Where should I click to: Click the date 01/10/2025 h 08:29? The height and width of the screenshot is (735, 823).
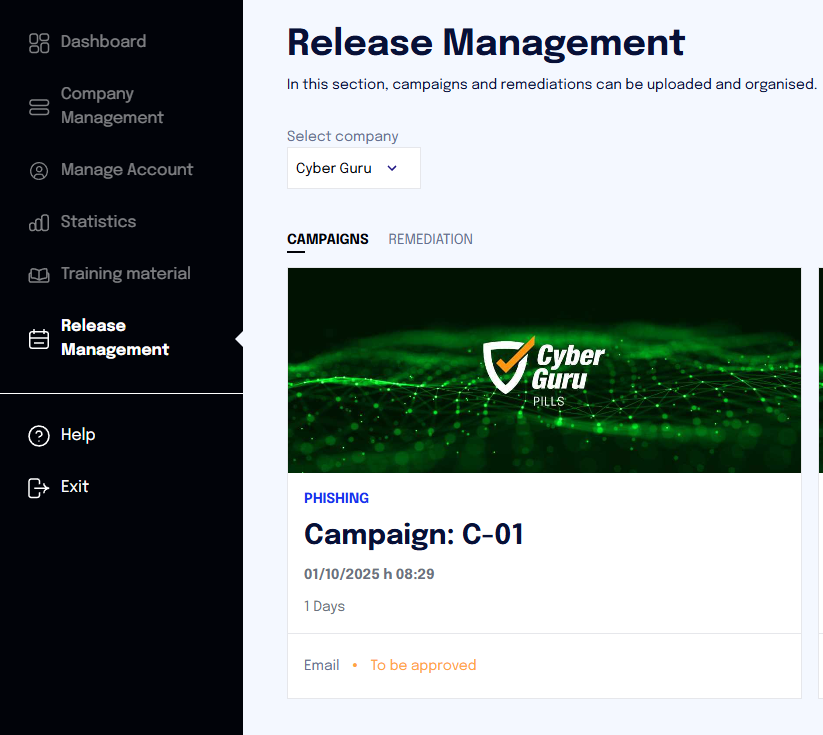(369, 574)
